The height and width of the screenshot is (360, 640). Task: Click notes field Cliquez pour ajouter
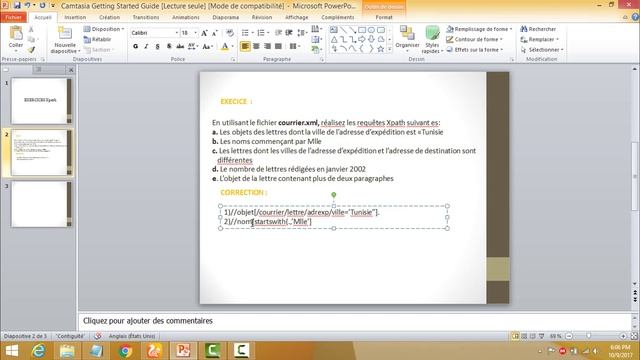tap(147, 321)
